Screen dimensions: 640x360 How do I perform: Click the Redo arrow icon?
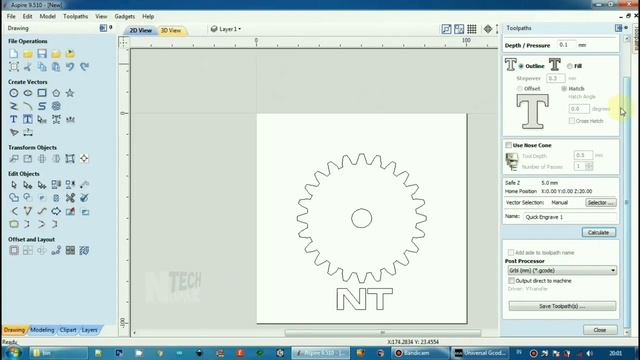(84, 67)
